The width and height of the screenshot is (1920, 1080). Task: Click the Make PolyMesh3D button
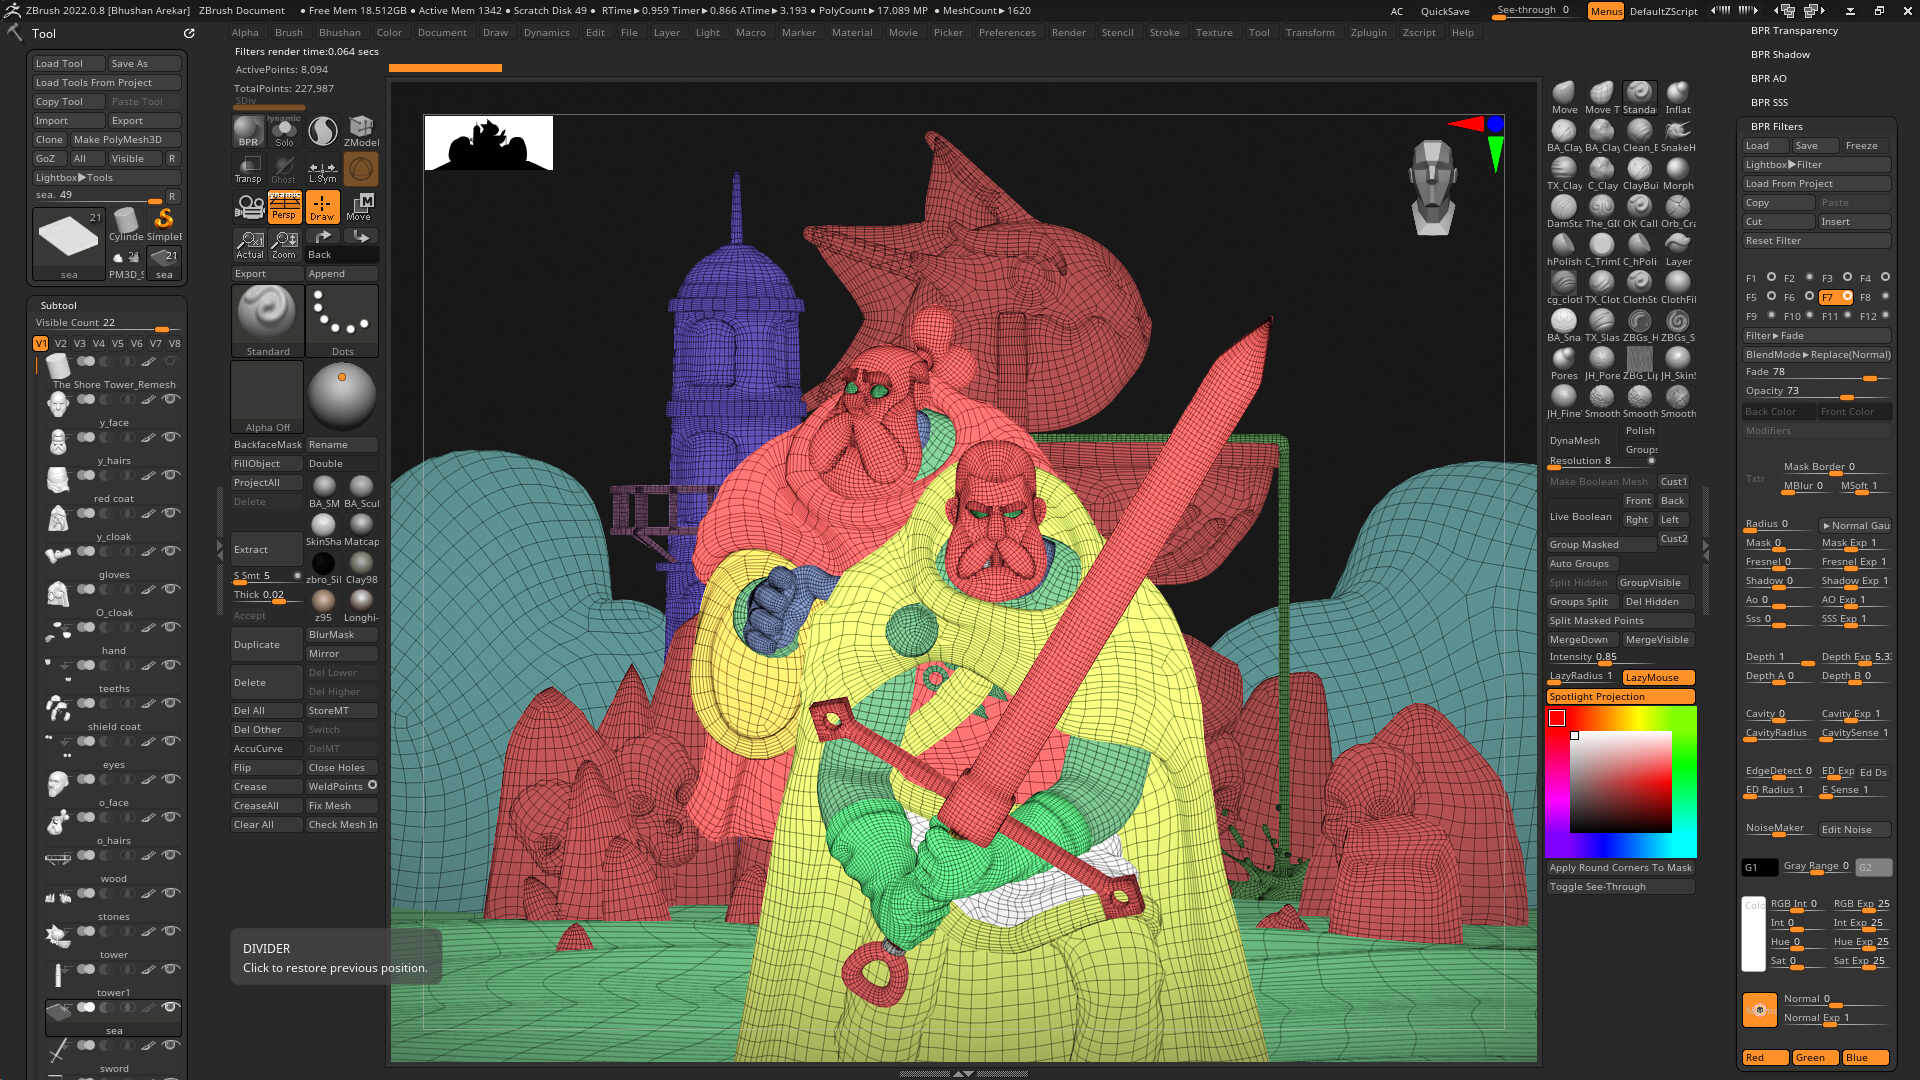pyautogui.click(x=124, y=139)
